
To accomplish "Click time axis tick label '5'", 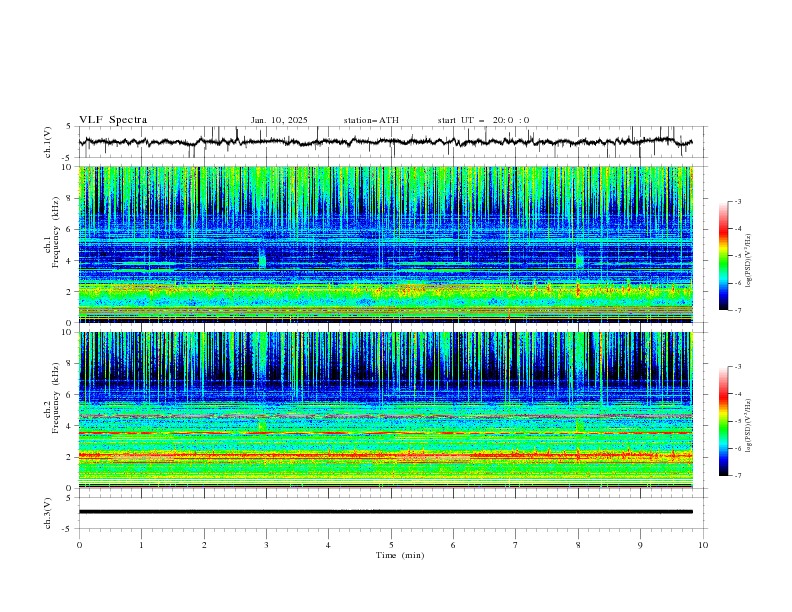I will [x=391, y=545].
